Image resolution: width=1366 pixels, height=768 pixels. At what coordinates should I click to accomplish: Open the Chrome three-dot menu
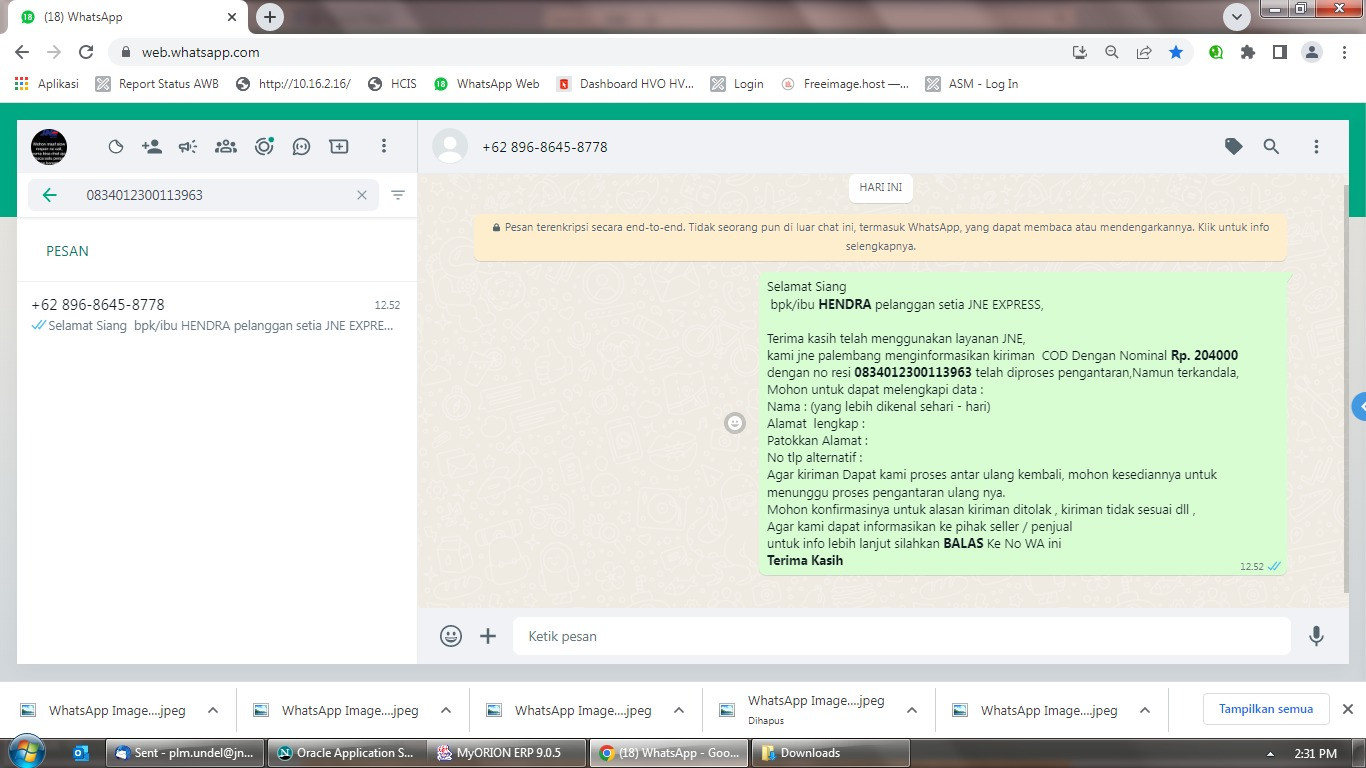pos(1344,52)
